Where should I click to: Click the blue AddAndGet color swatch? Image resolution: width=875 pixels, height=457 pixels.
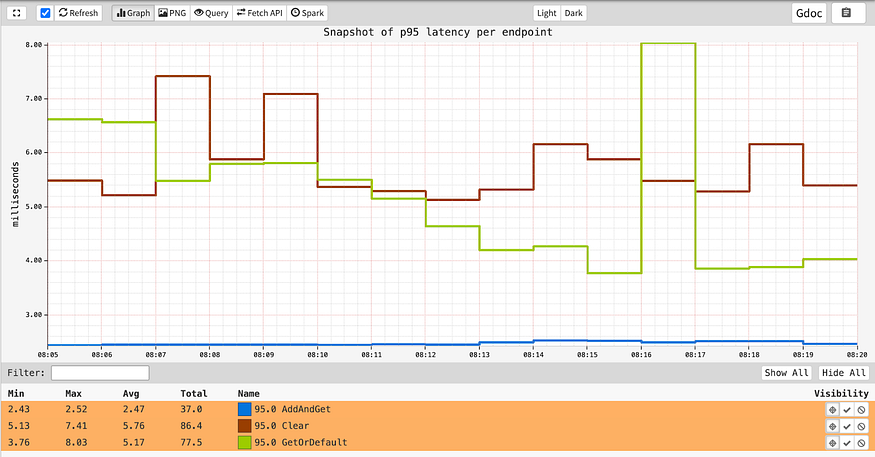[x=244, y=409]
